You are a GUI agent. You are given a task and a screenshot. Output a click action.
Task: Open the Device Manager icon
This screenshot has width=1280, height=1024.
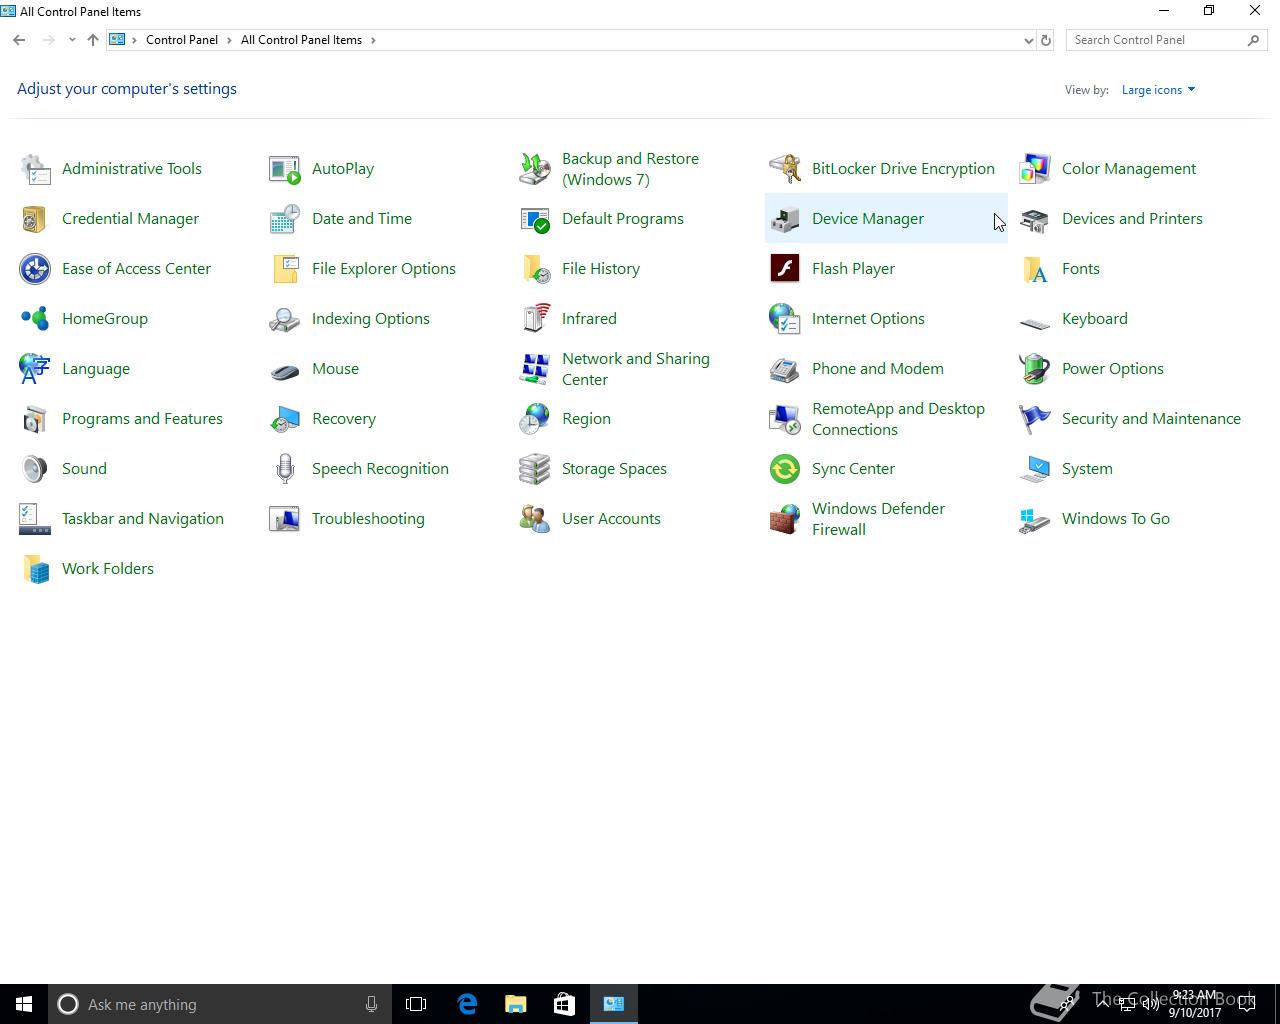[785, 219]
